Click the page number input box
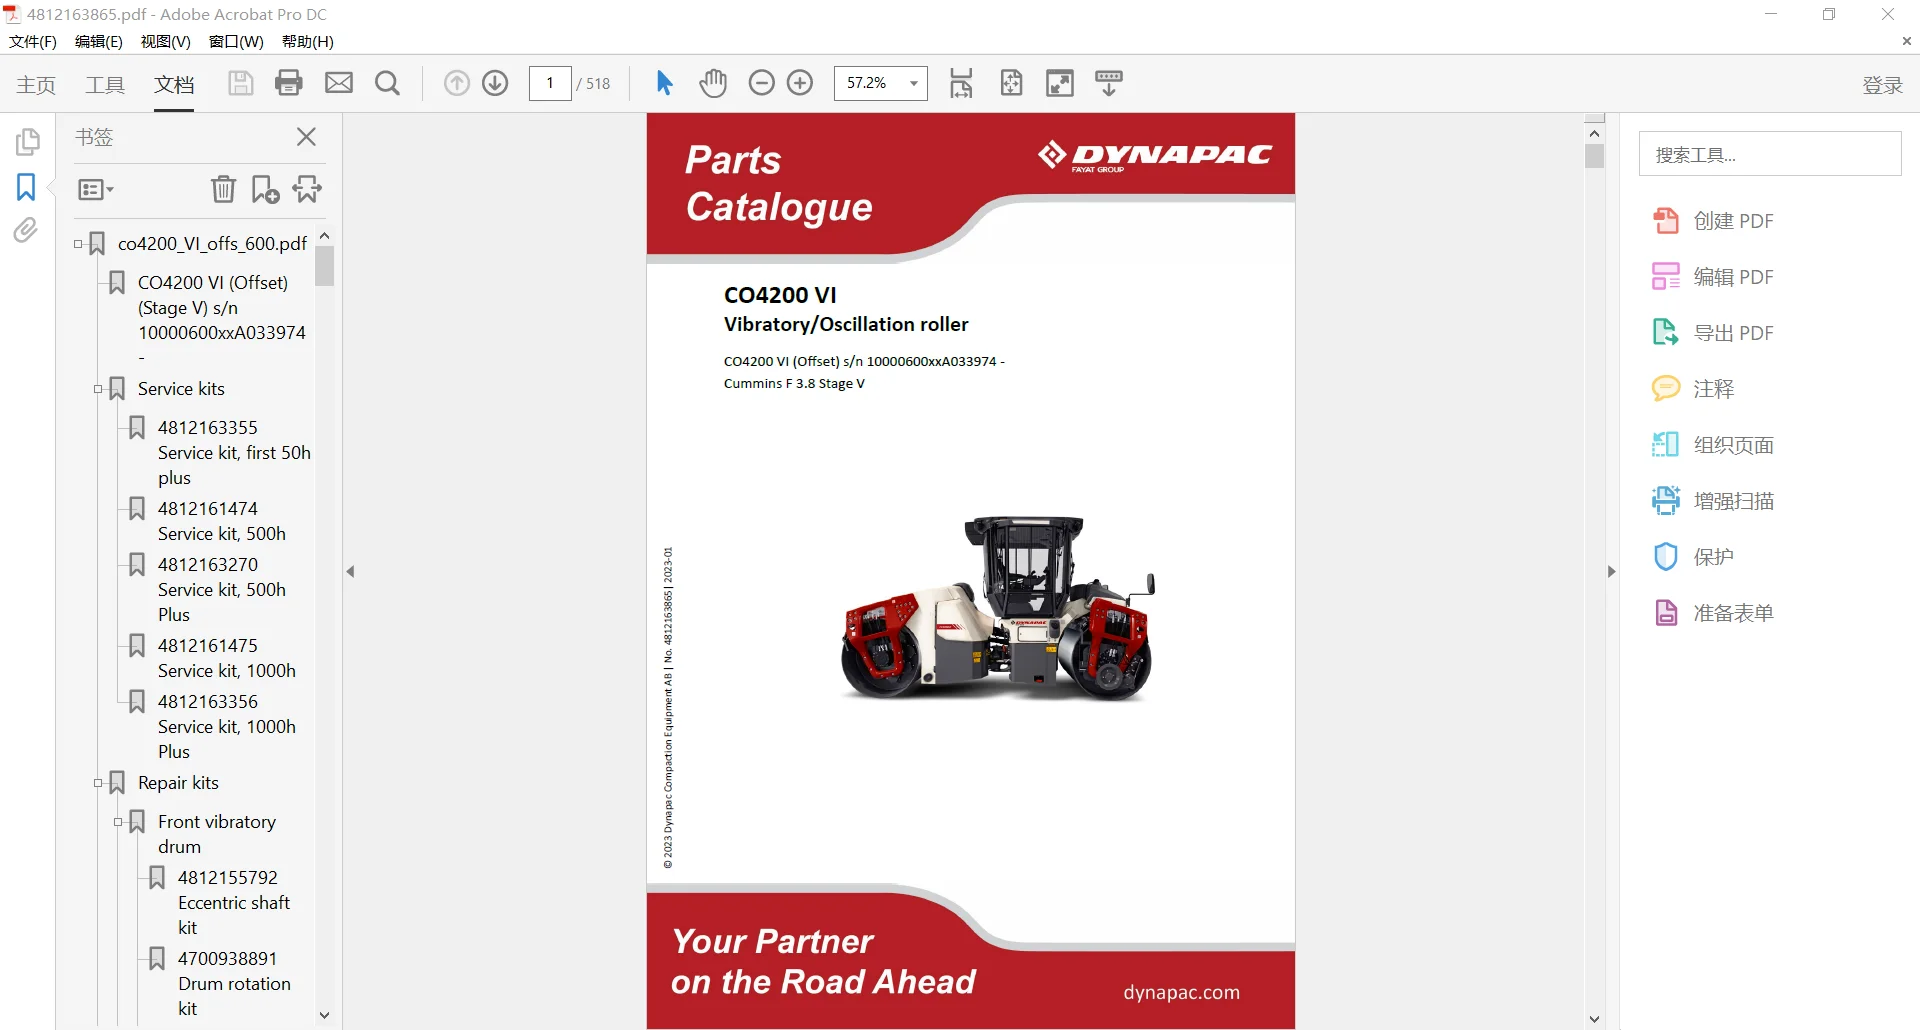This screenshot has height=1030, width=1920. pos(550,83)
